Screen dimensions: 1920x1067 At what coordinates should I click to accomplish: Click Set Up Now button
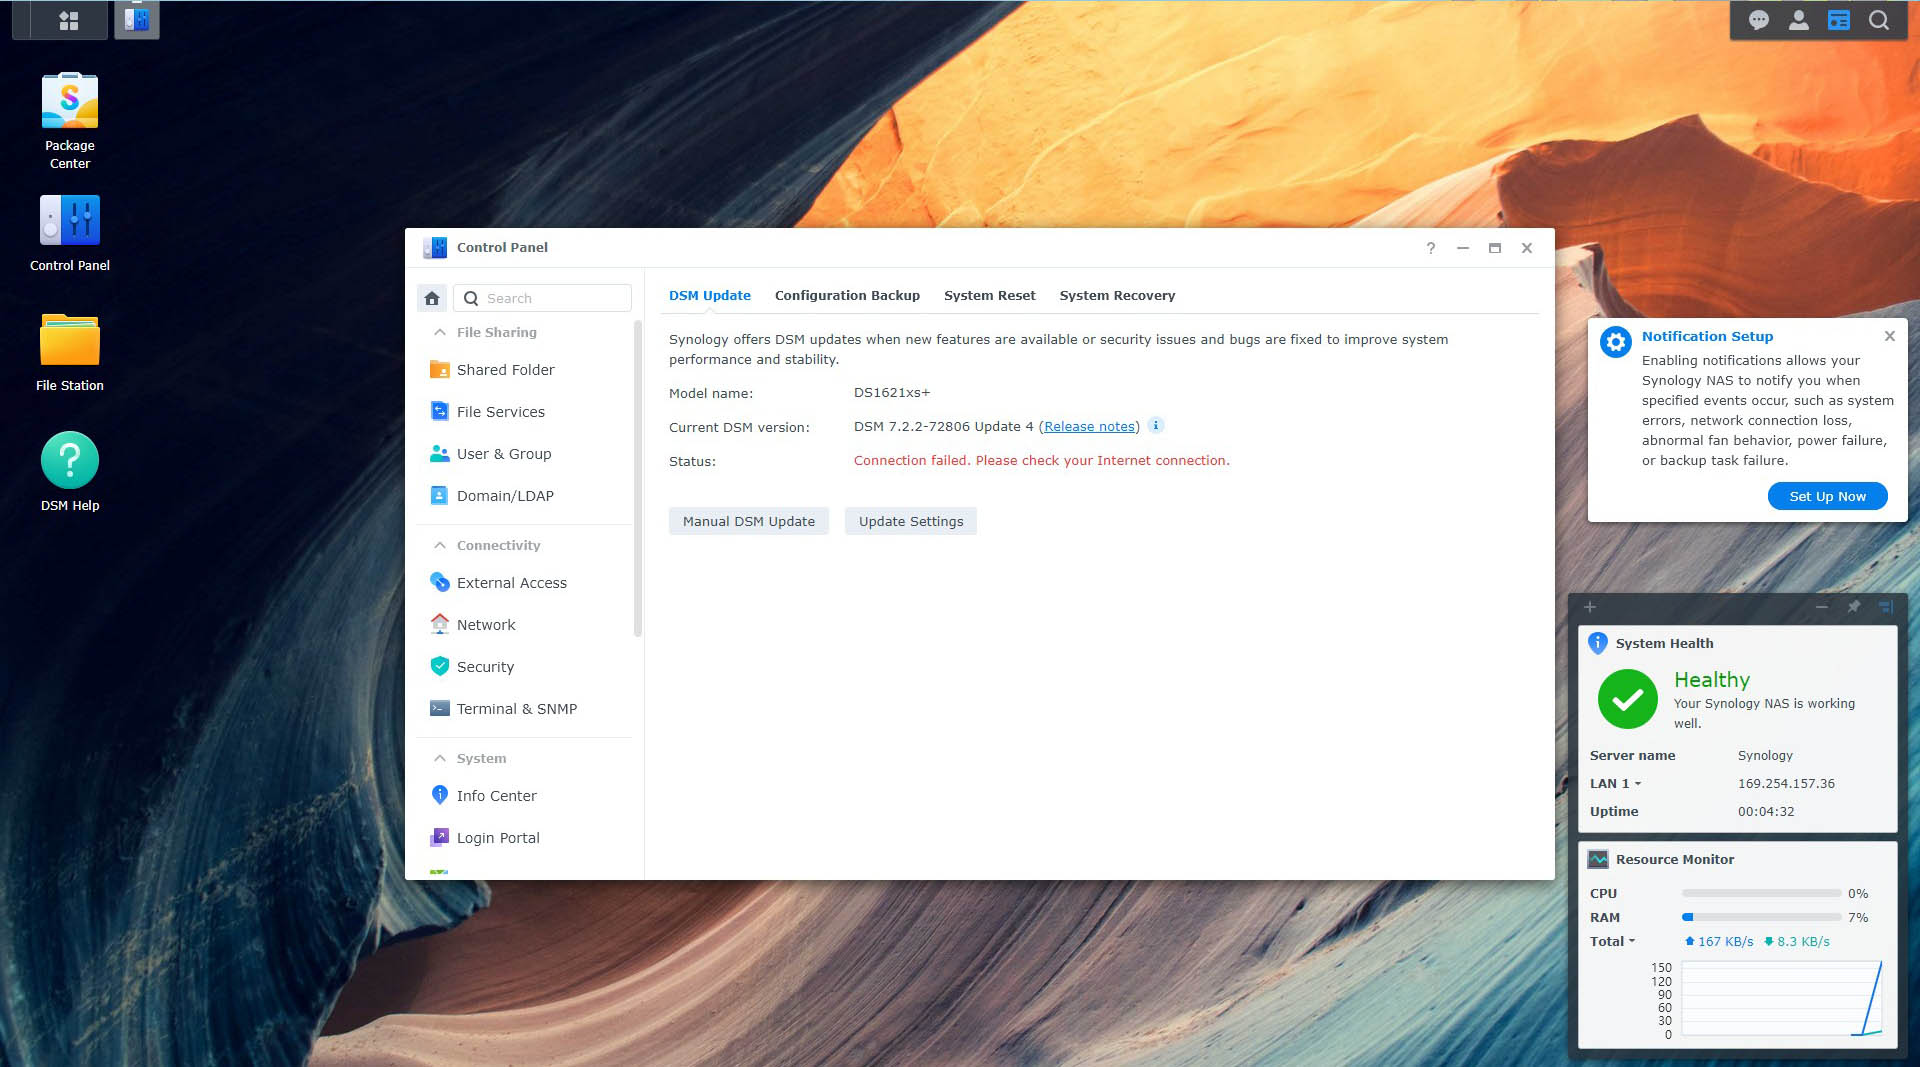click(x=1827, y=496)
